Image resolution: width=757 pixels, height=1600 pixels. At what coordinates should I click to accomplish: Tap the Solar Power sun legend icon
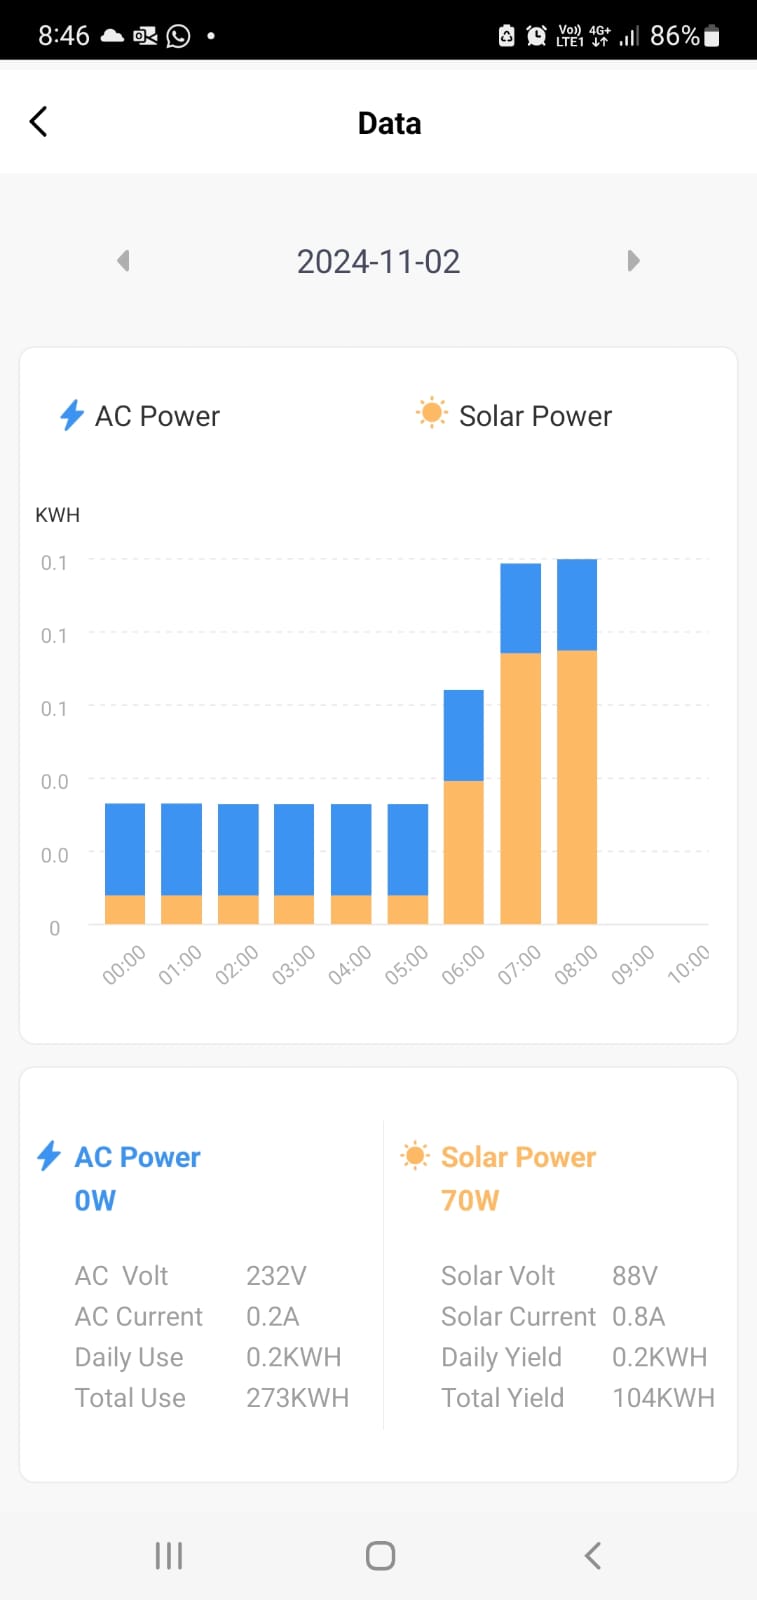[432, 413]
